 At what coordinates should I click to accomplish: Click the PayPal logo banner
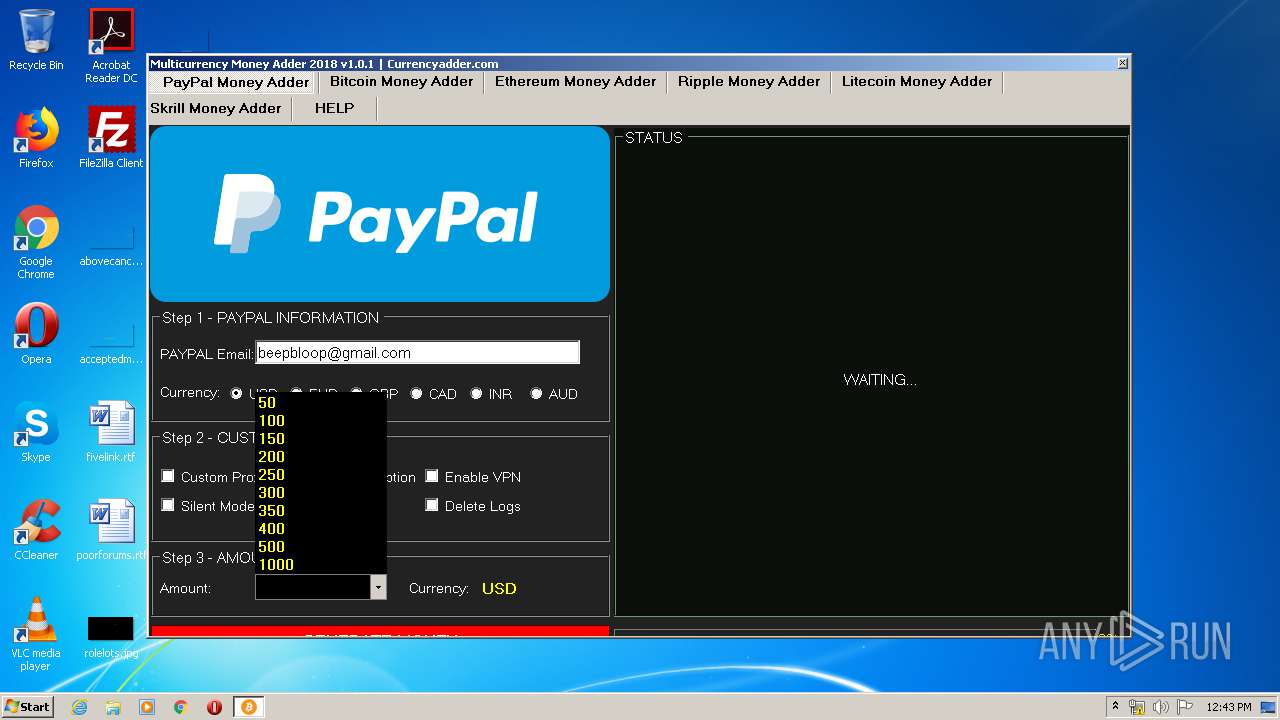coord(380,214)
